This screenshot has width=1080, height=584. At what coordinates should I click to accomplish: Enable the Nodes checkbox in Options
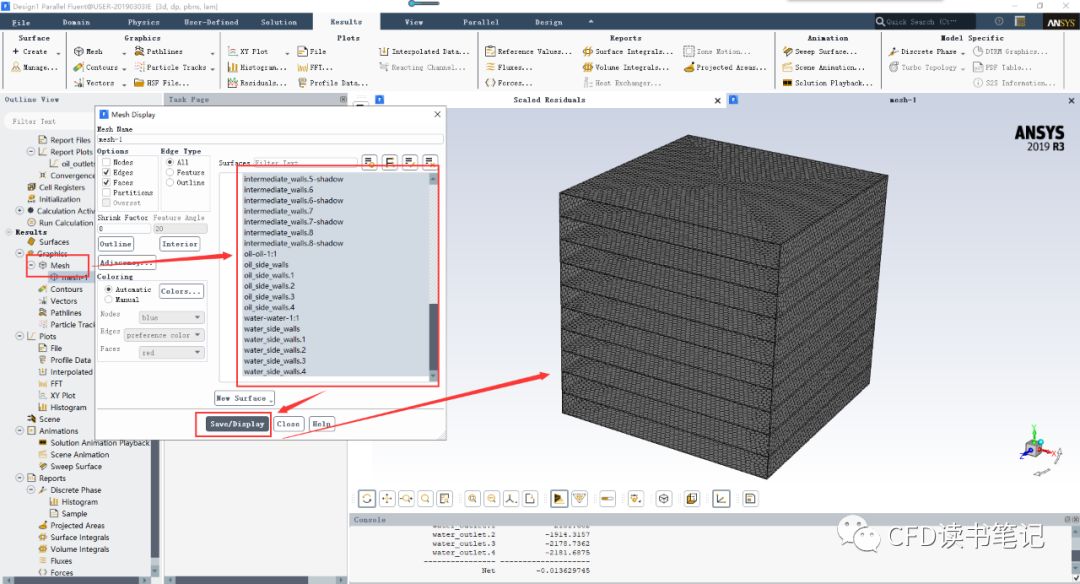click(x=106, y=163)
